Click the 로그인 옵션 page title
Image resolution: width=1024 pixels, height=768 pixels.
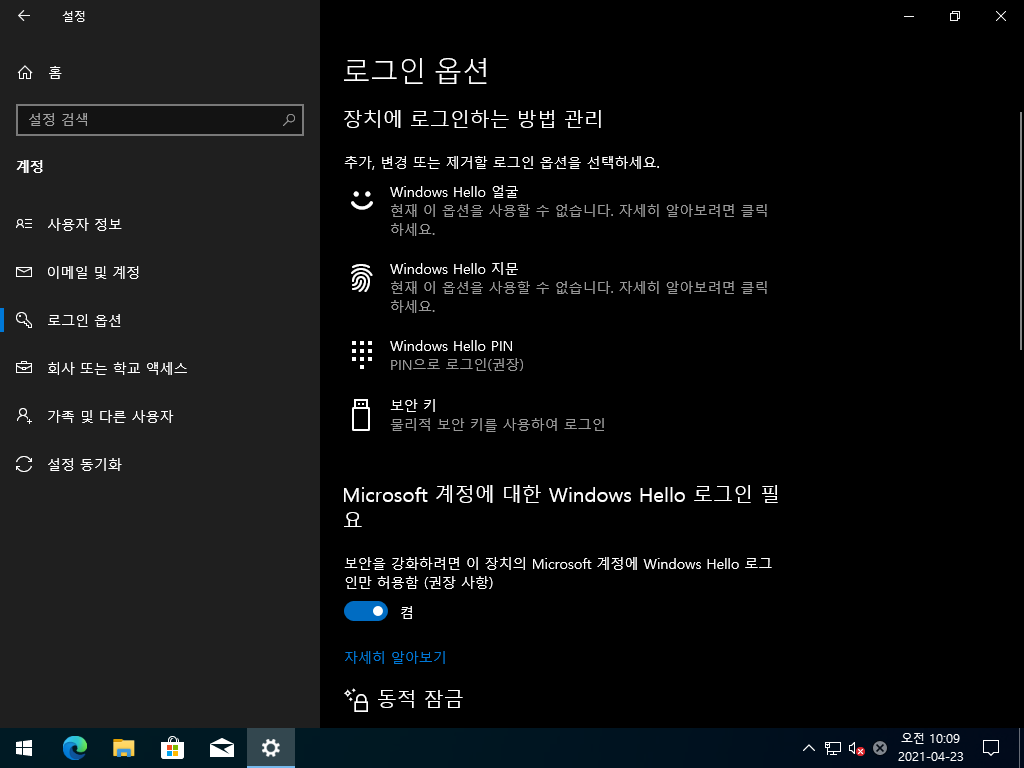coord(416,71)
